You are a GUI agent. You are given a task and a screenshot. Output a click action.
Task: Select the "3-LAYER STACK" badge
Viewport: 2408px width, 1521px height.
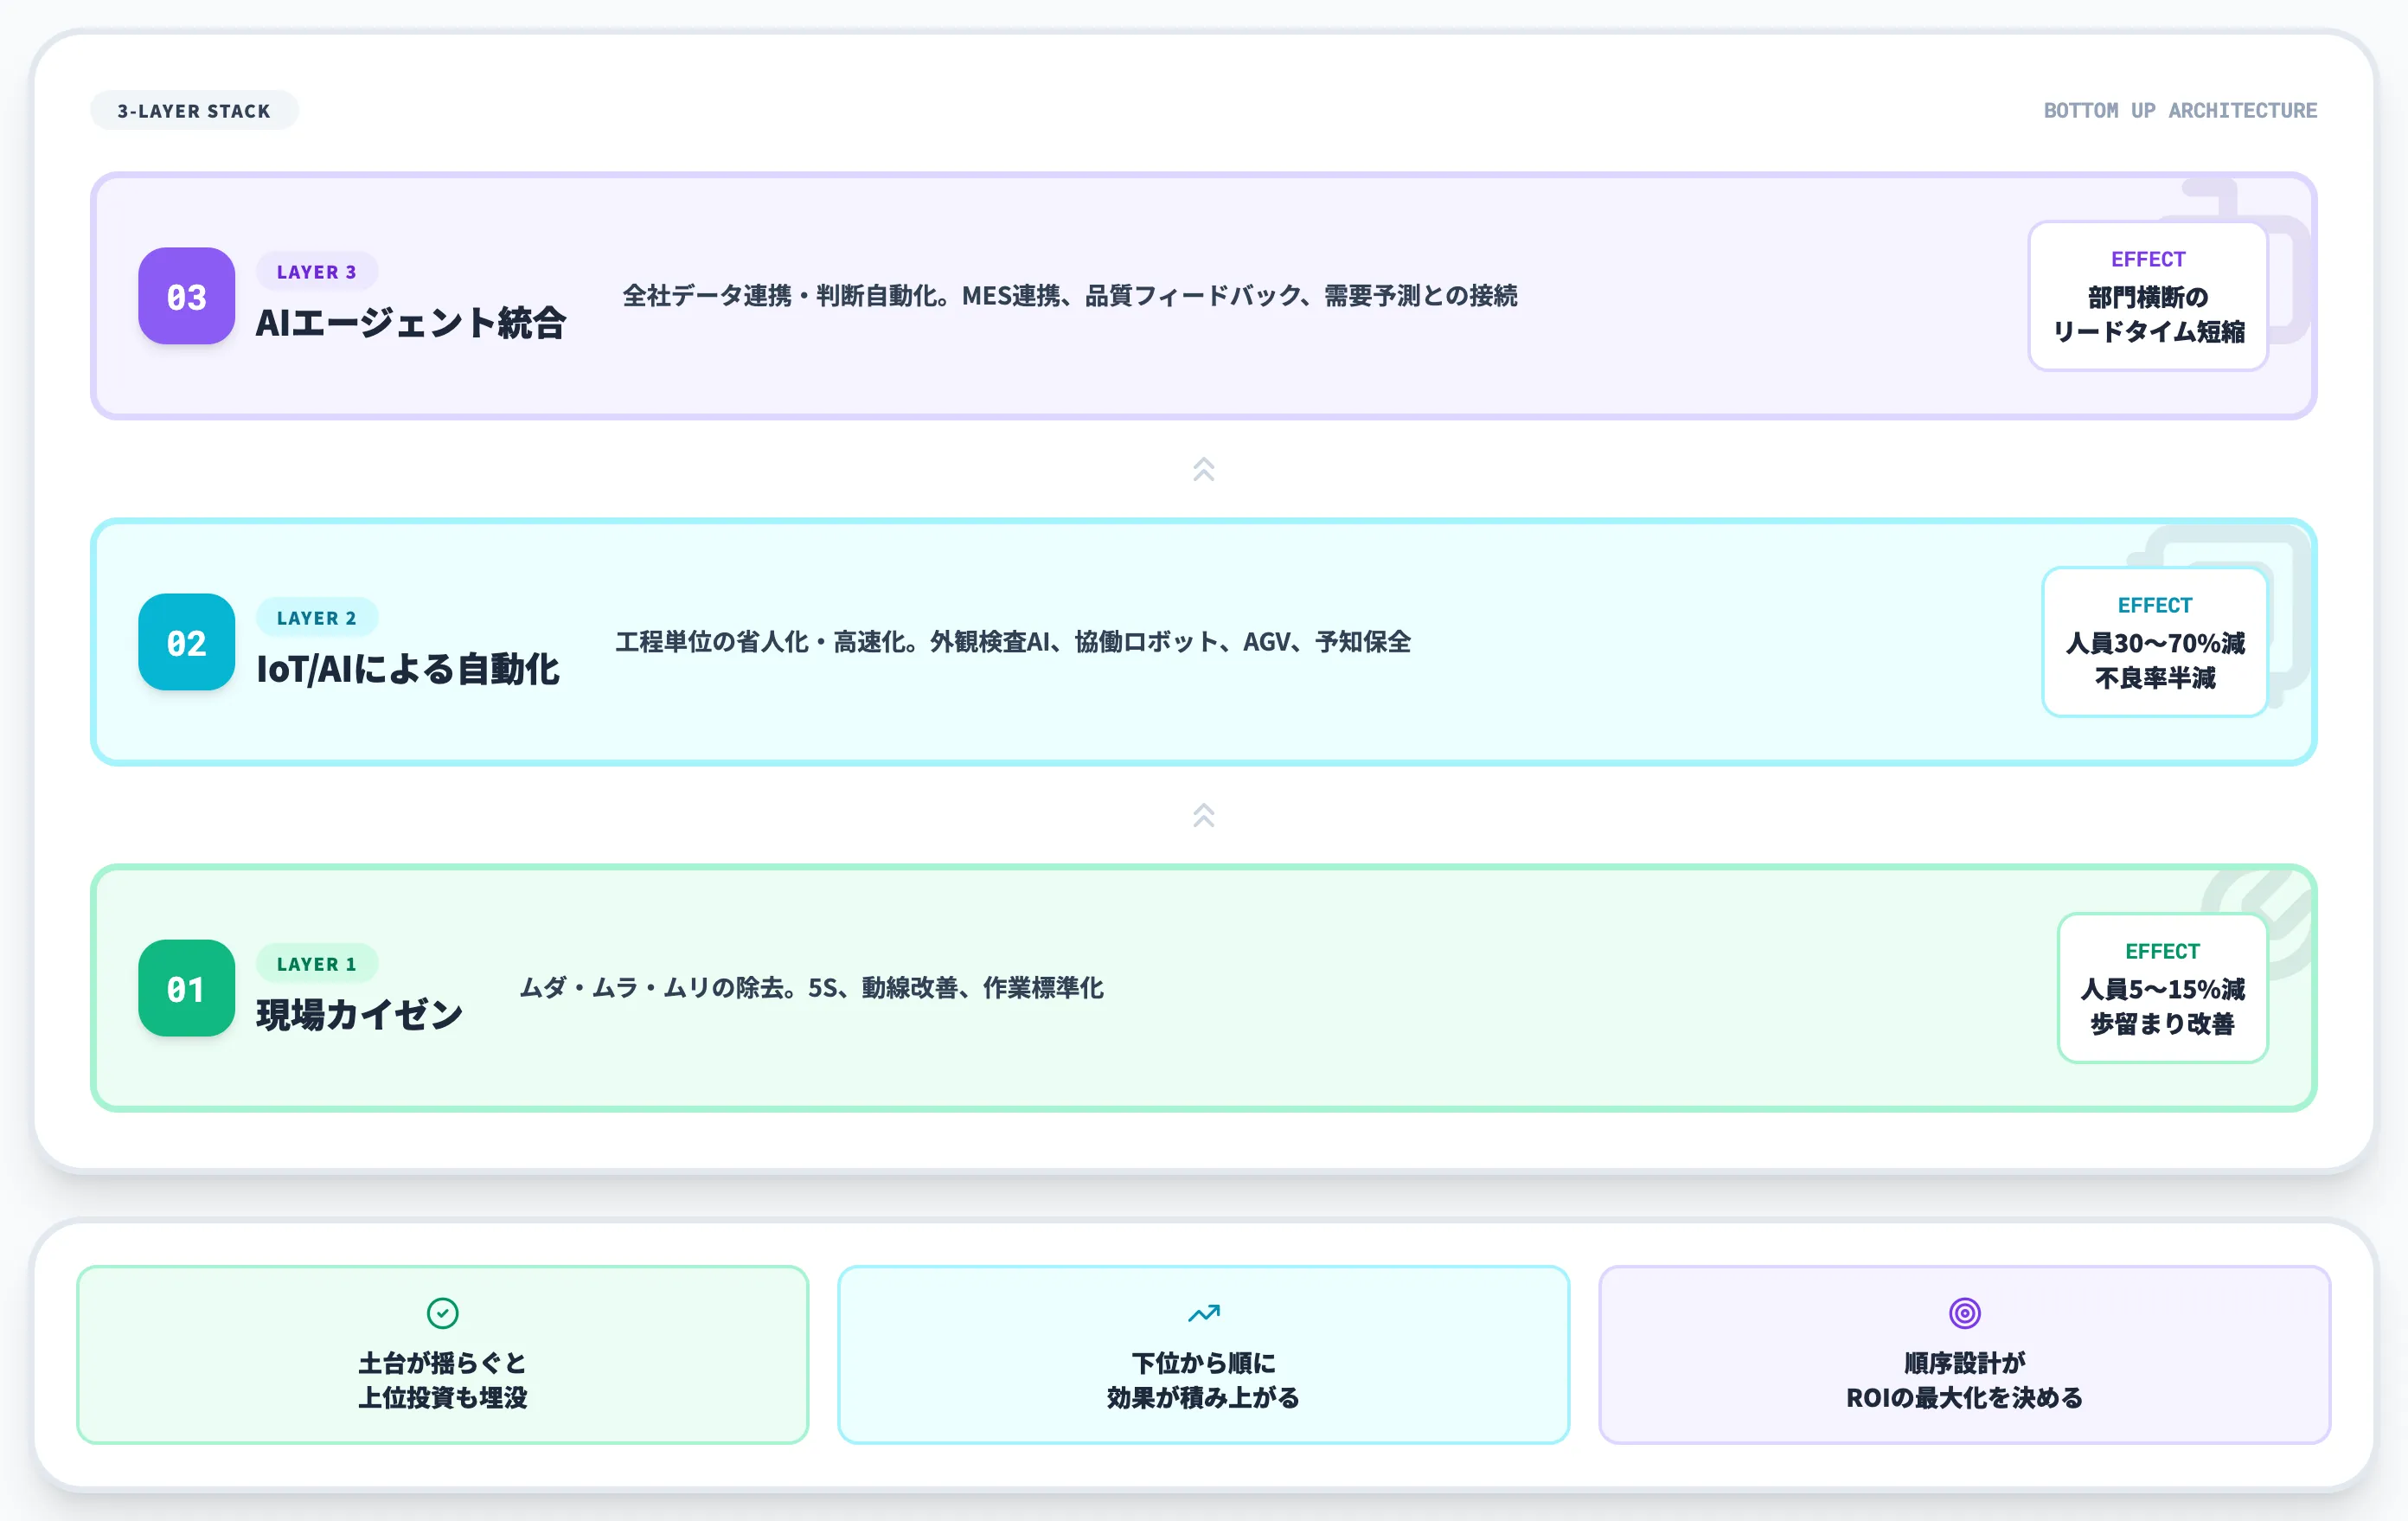[194, 110]
